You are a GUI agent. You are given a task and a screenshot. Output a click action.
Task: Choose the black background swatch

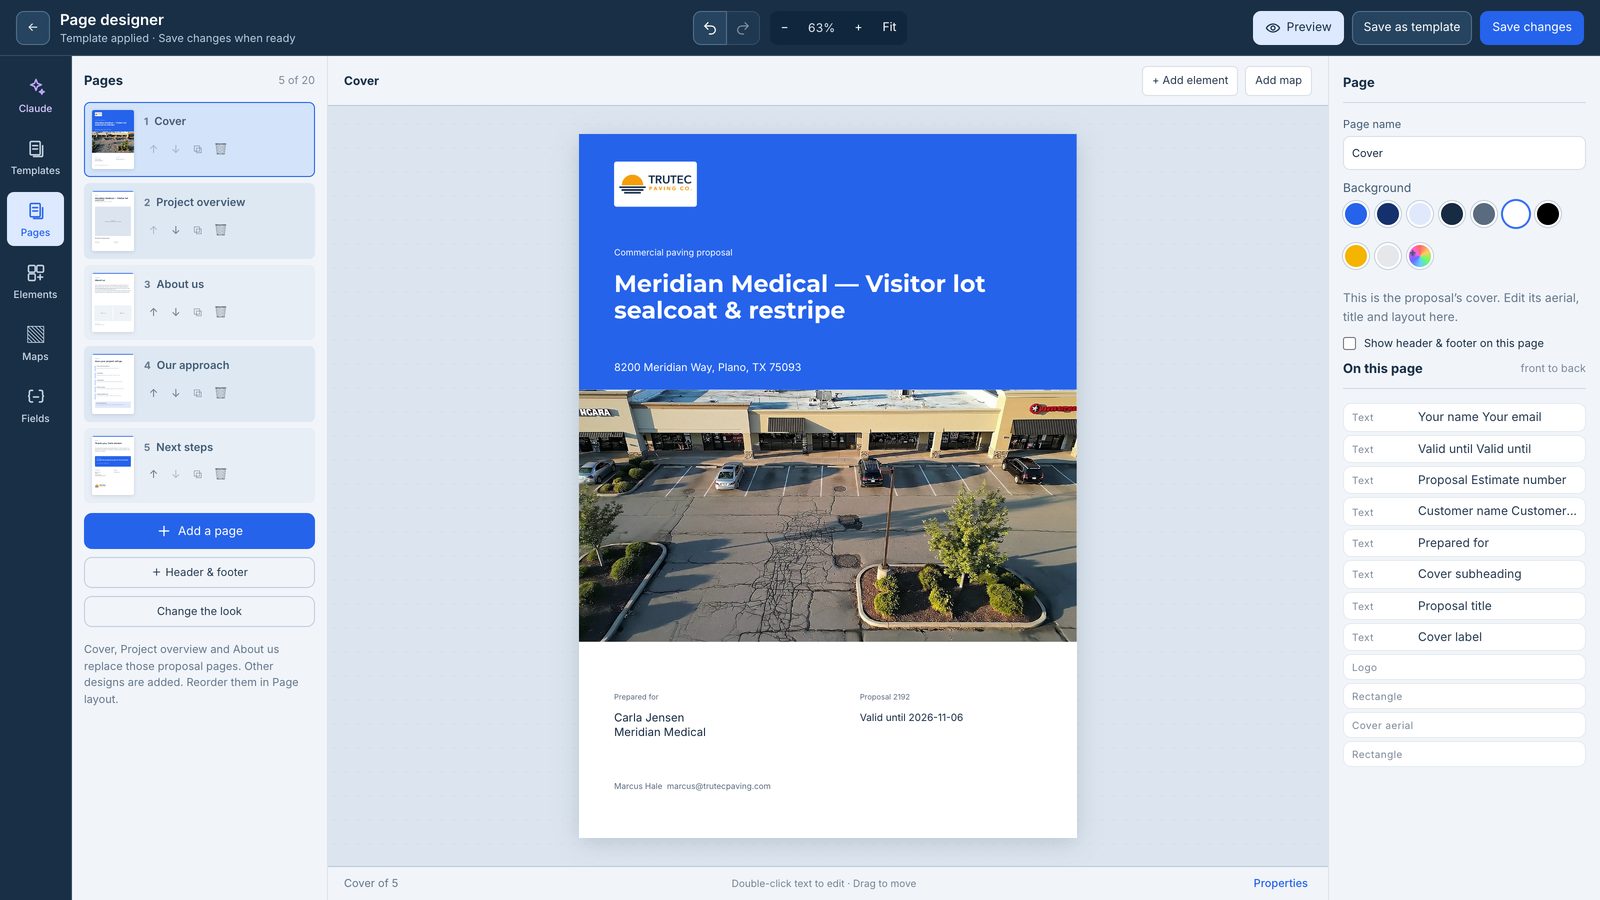pyautogui.click(x=1548, y=214)
